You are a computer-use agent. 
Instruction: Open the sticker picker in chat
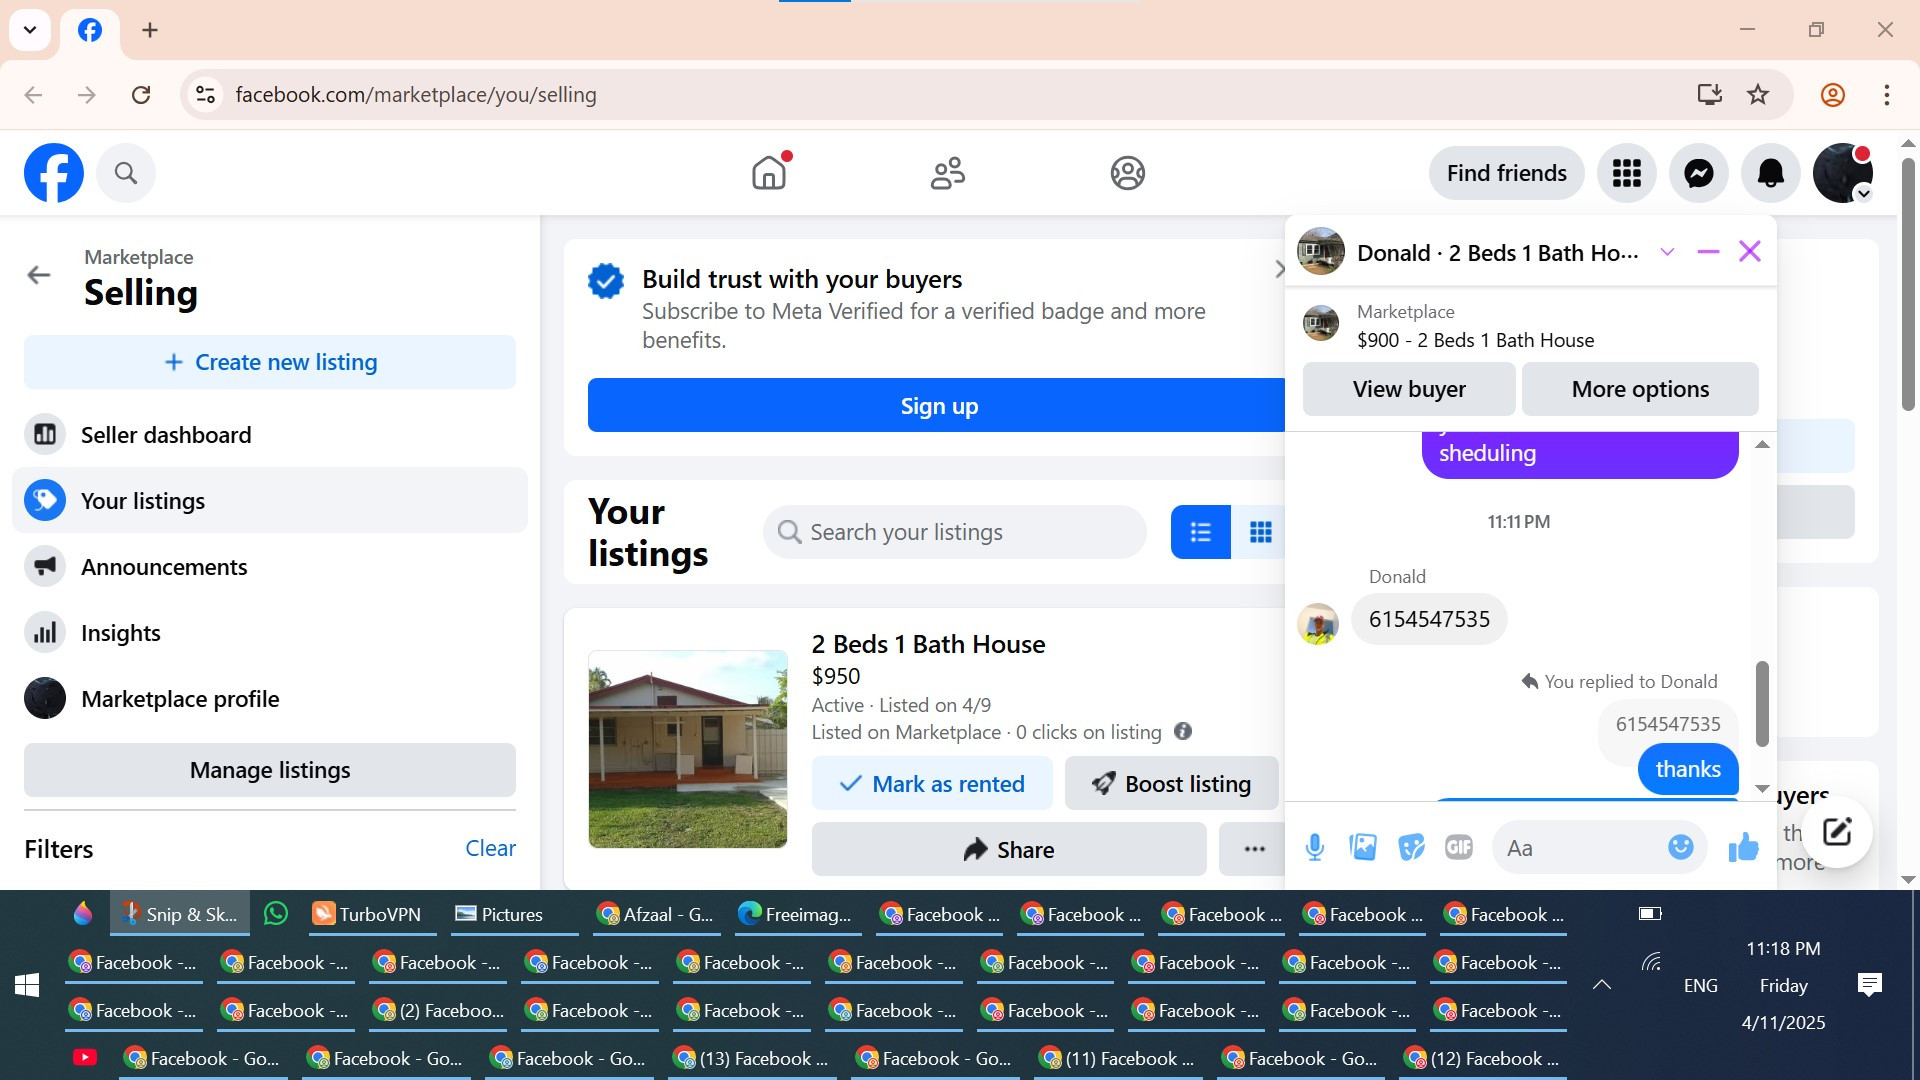[1411, 848]
